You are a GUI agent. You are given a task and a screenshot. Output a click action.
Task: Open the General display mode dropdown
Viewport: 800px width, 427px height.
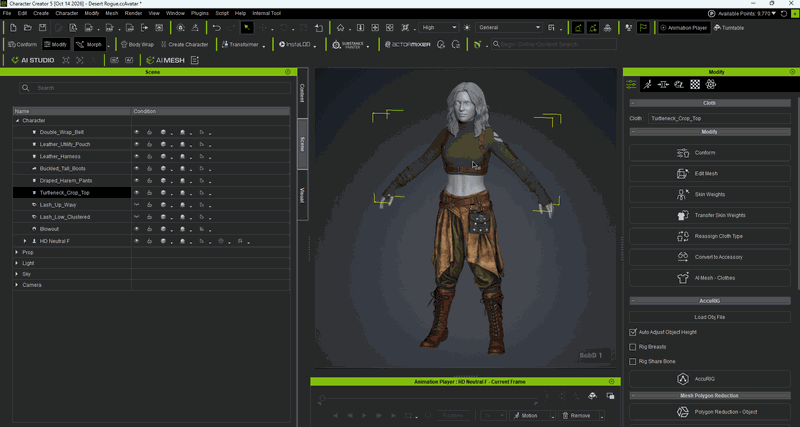click(508, 28)
